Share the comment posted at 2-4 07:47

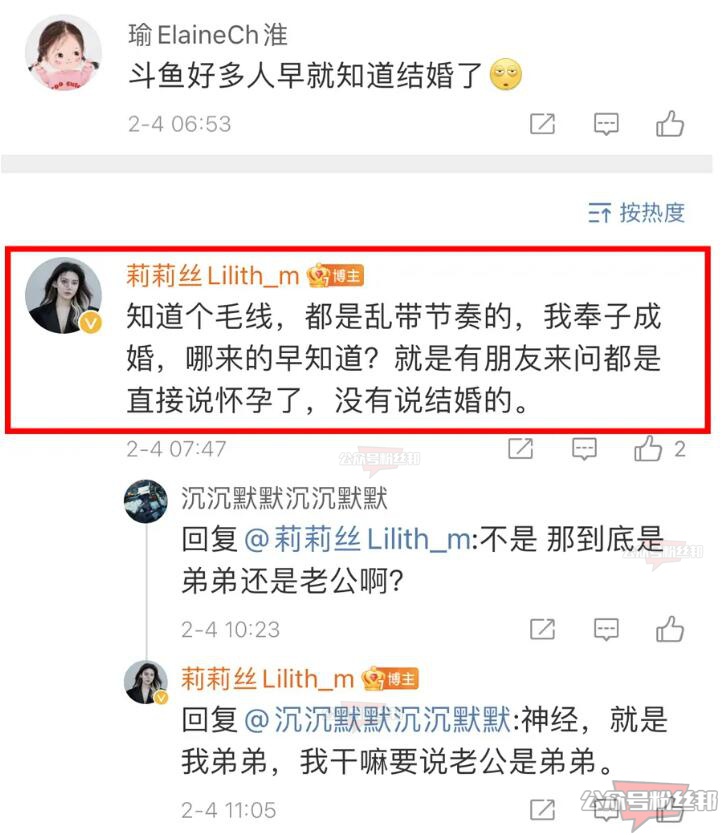521,448
